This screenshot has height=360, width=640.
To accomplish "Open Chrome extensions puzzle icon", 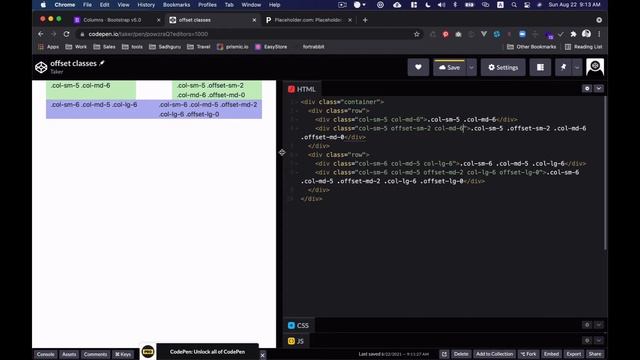I will tap(573, 34).
